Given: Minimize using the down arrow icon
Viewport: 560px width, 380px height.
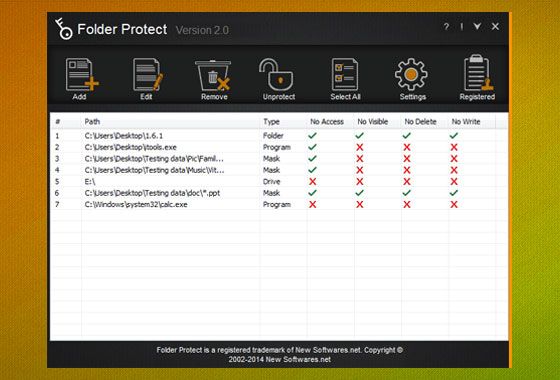Looking at the screenshot, I should pos(477,26).
